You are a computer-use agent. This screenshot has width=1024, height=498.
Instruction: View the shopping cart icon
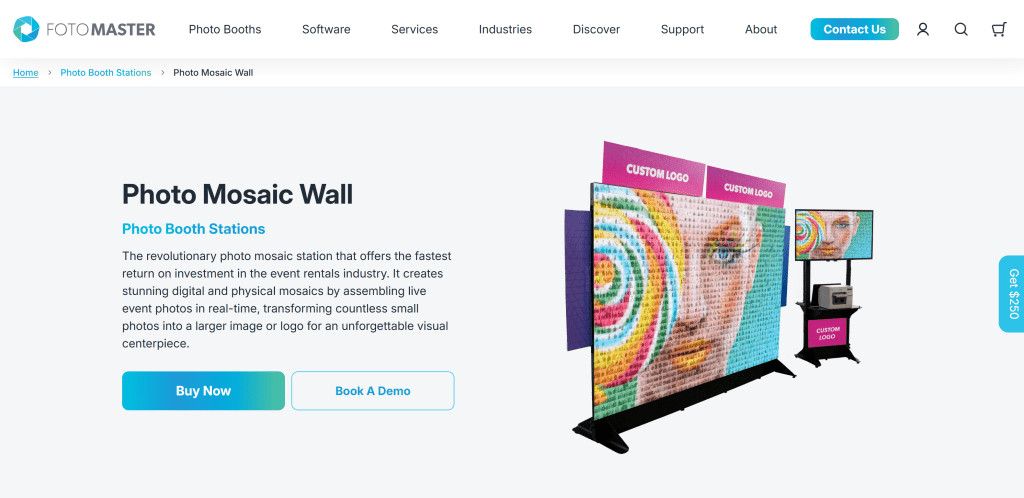tap(999, 29)
